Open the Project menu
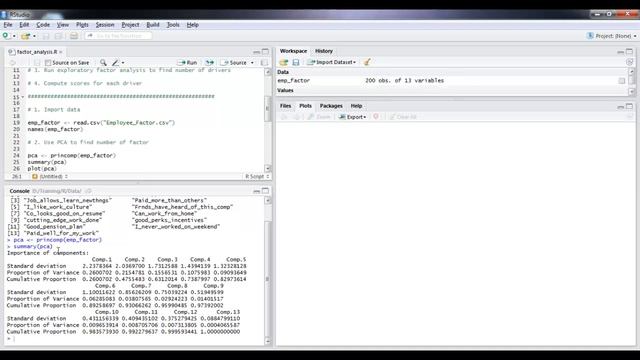Screen dimensions: 640x360 coord(130,25)
